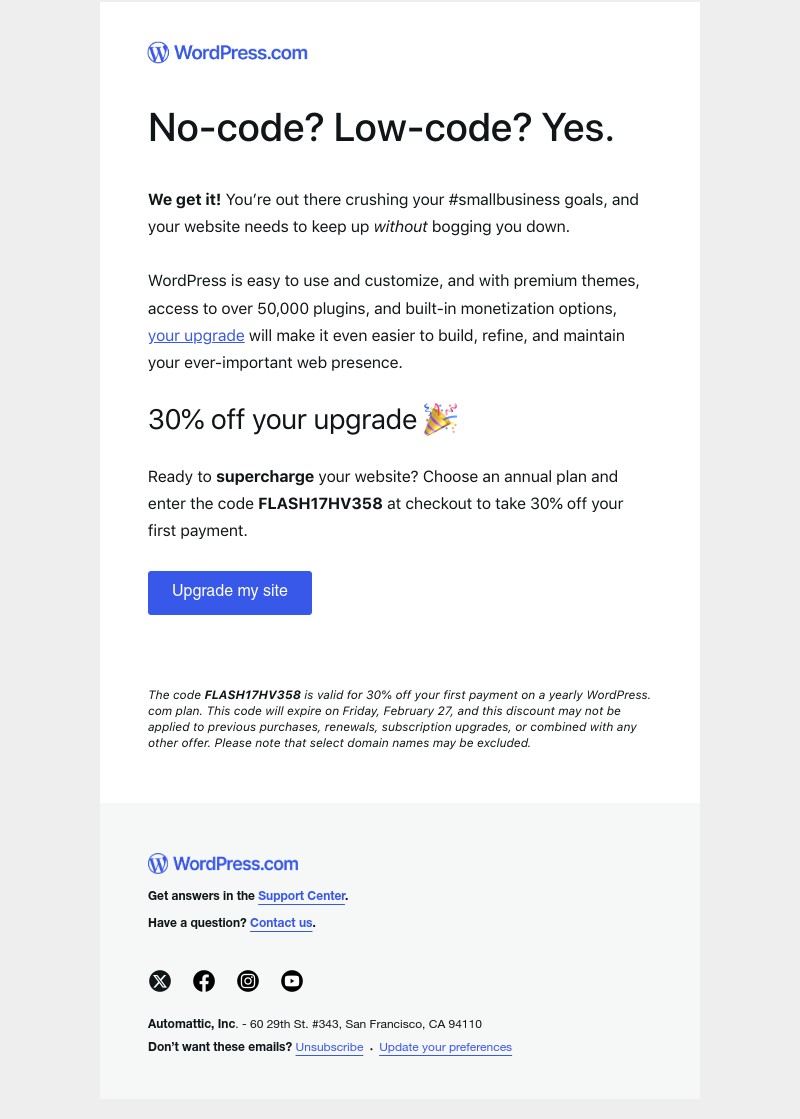This screenshot has width=800, height=1119.
Task: Click the WordPress.com logo in the footer
Action: (223, 863)
